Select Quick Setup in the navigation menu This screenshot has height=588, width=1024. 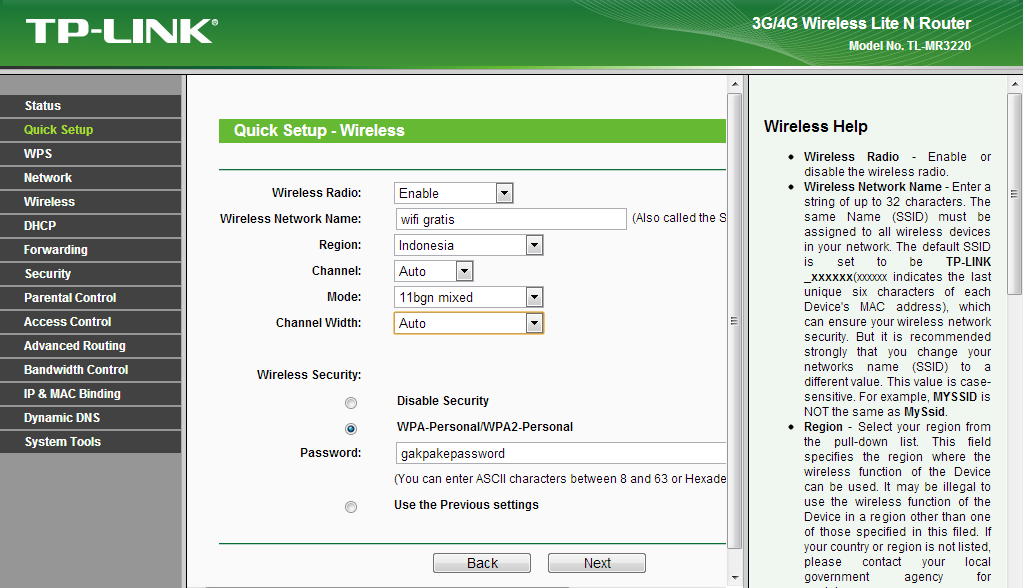pos(60,129)
